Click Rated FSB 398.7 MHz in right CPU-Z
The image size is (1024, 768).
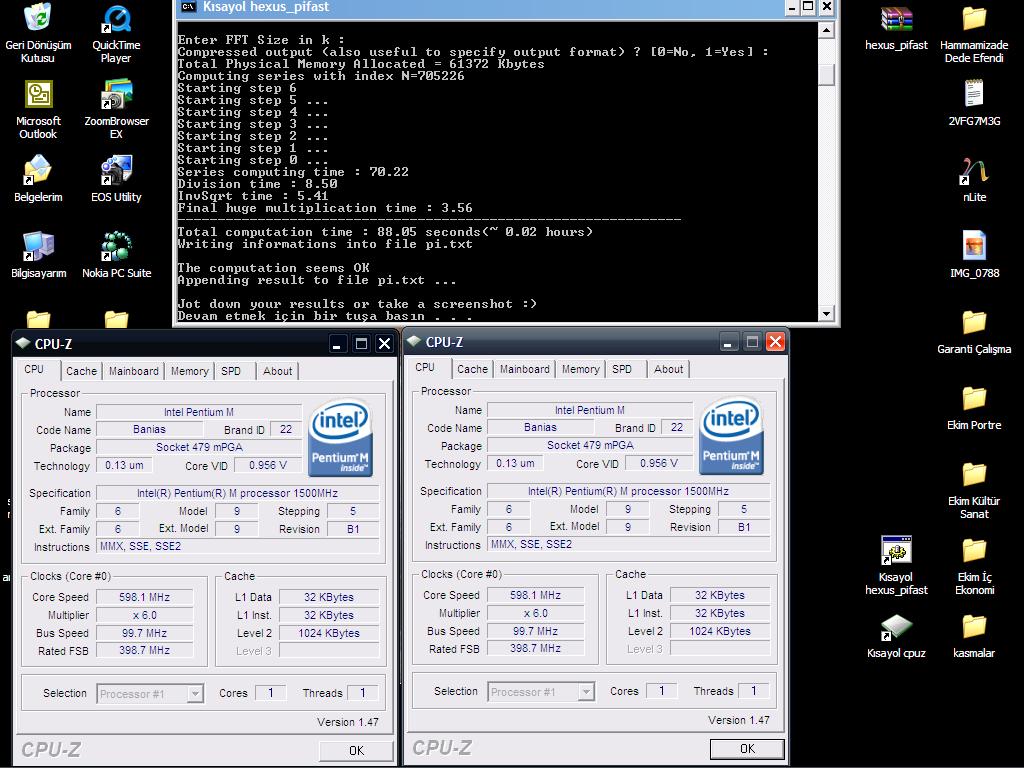(x=536, y=648)
